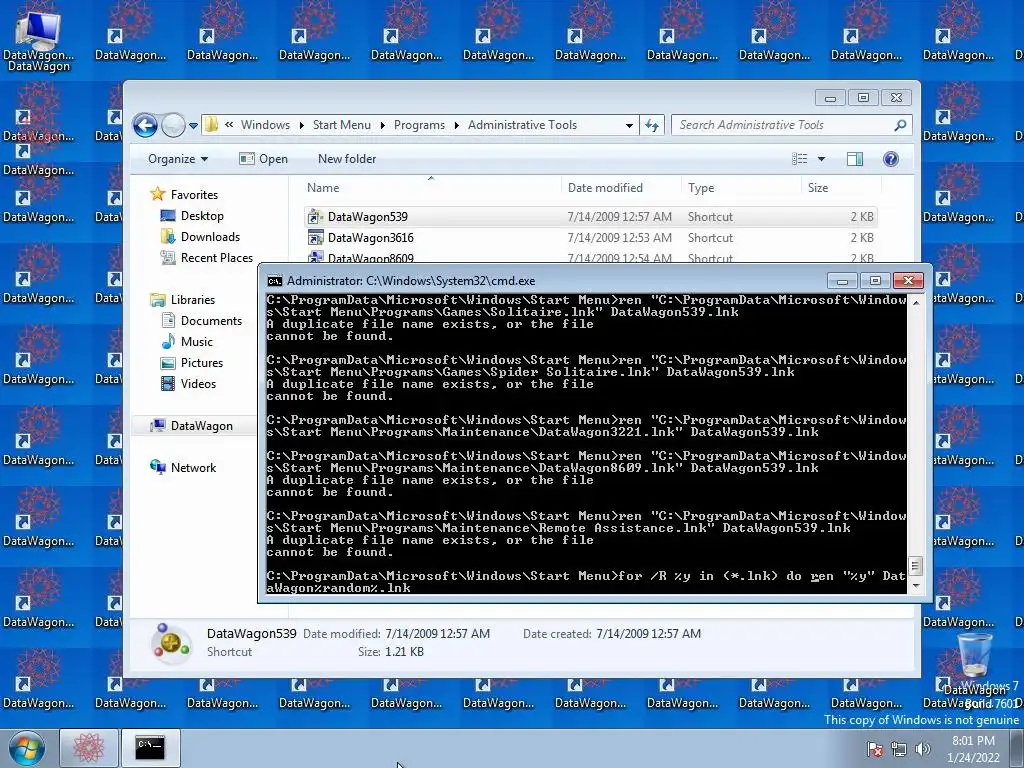Select the Windows breadcrumb segment
This screenshot has width=1024, height=768.
point(265,125)
